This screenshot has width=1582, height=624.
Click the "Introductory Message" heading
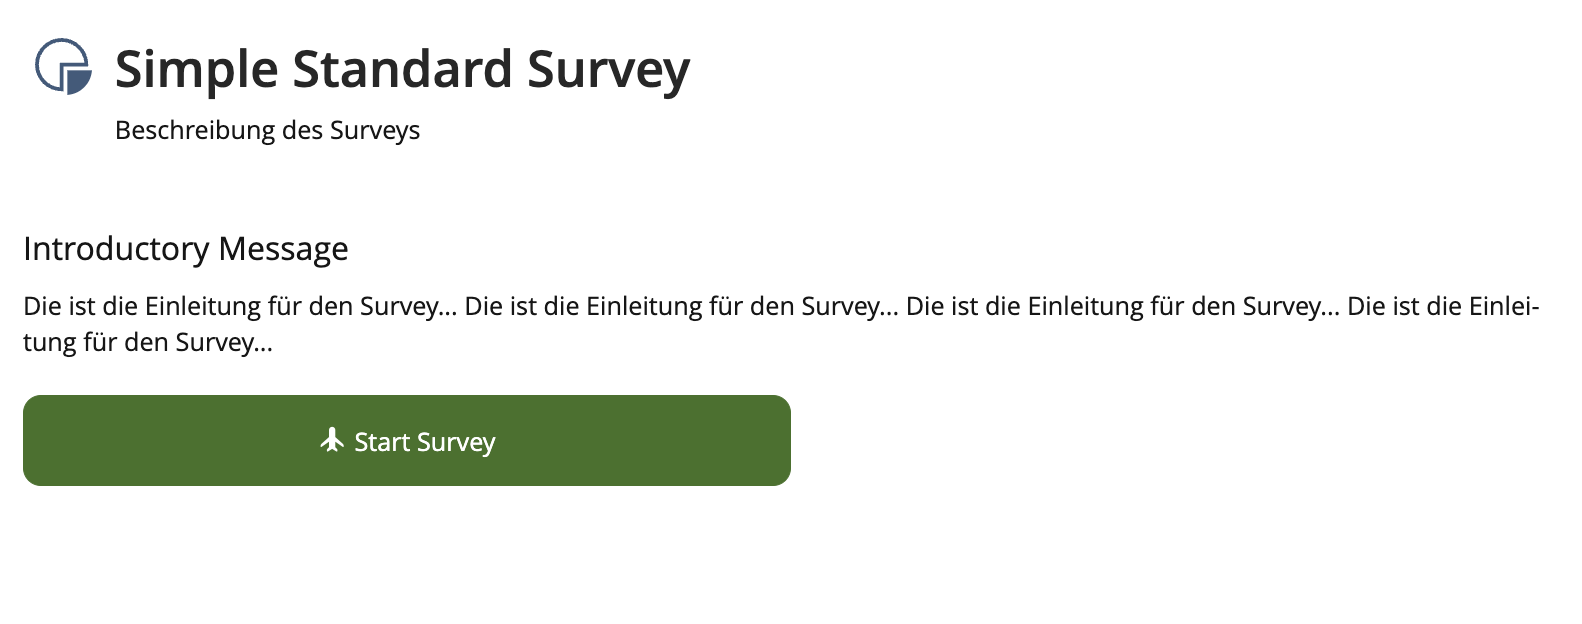point(186,248)
